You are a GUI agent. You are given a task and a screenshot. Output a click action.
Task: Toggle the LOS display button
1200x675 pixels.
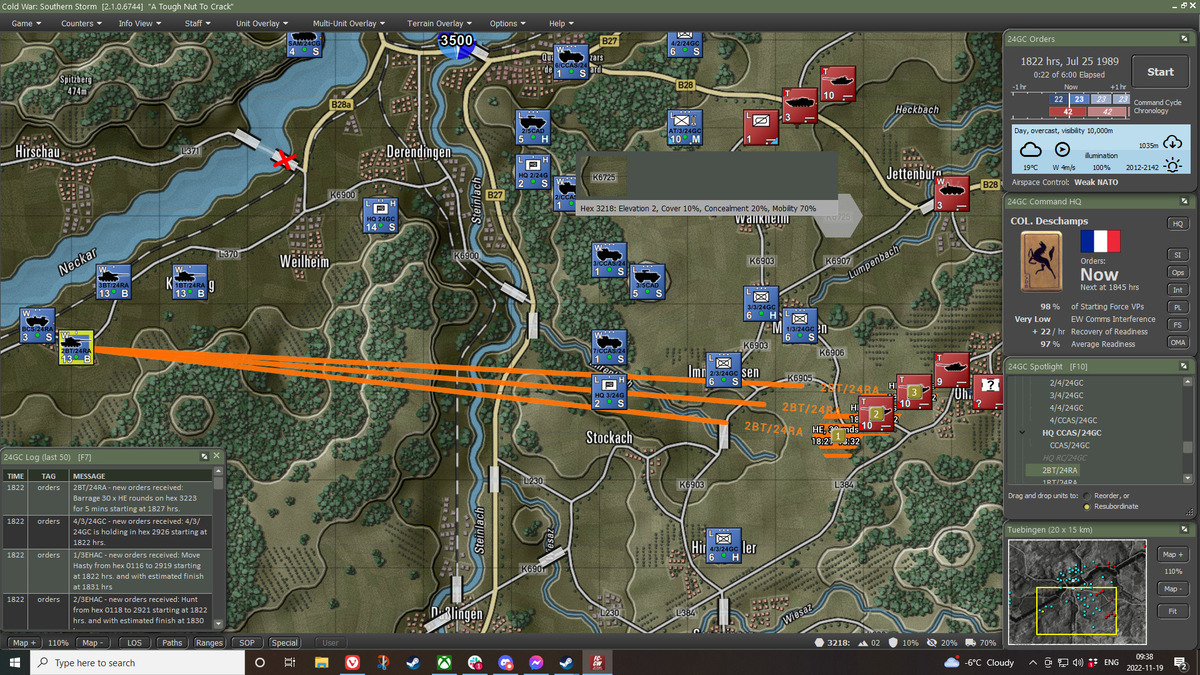(x=133, y=643)
